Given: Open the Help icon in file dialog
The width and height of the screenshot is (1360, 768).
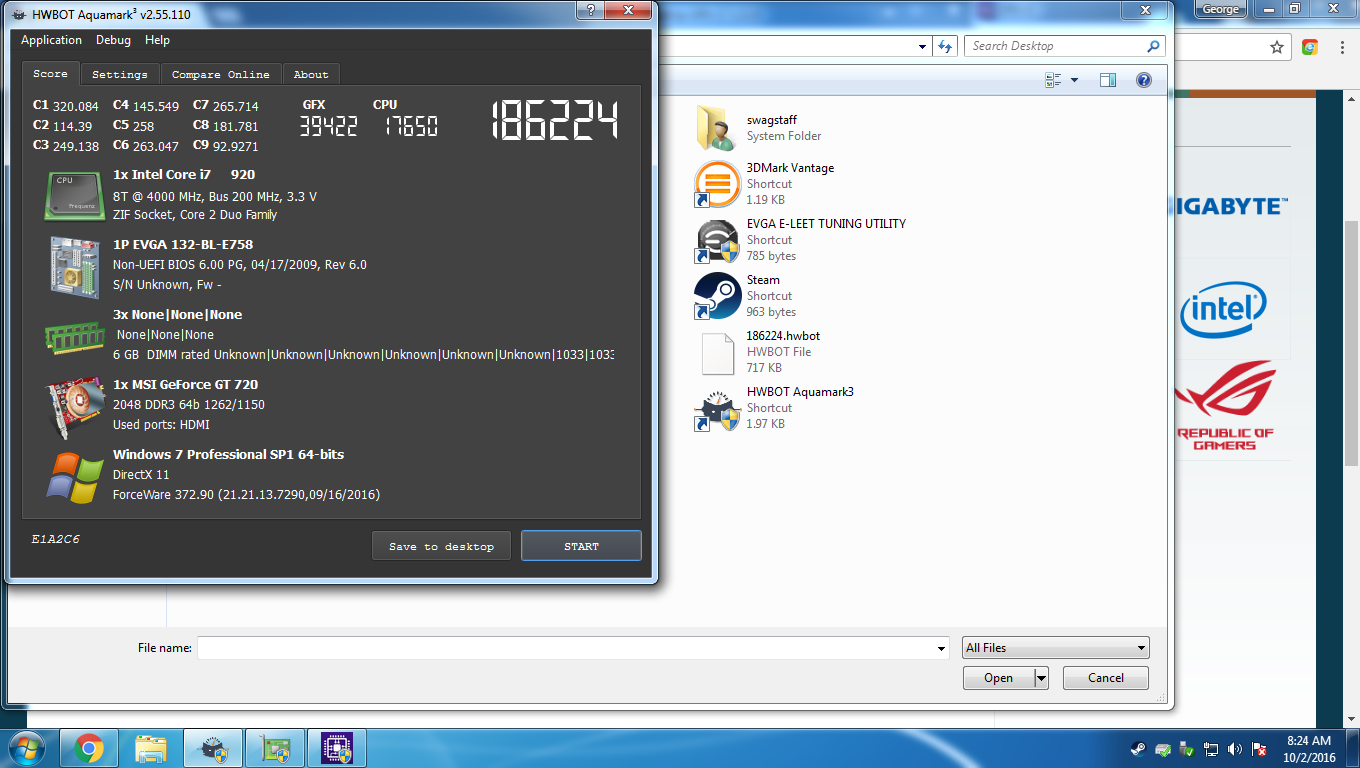Looking at the screenshot, I should (1144, 80).
